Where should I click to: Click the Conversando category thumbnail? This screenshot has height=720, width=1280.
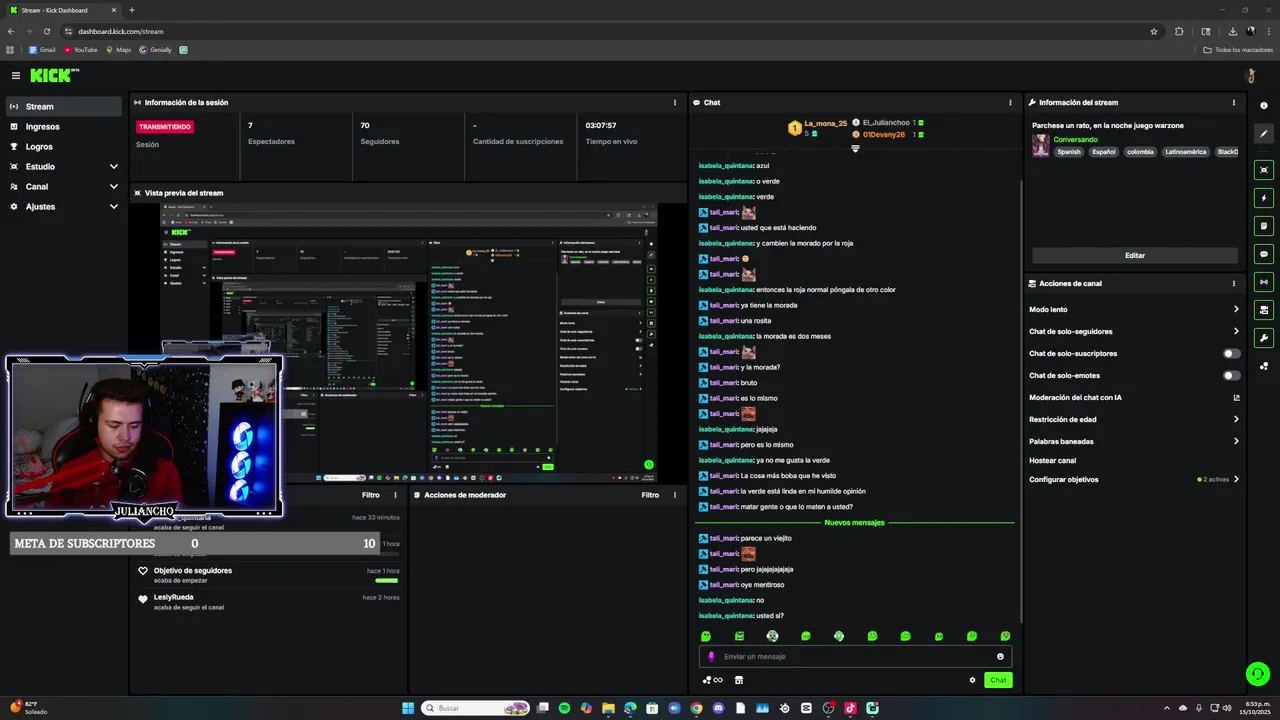coord(1041,146)
